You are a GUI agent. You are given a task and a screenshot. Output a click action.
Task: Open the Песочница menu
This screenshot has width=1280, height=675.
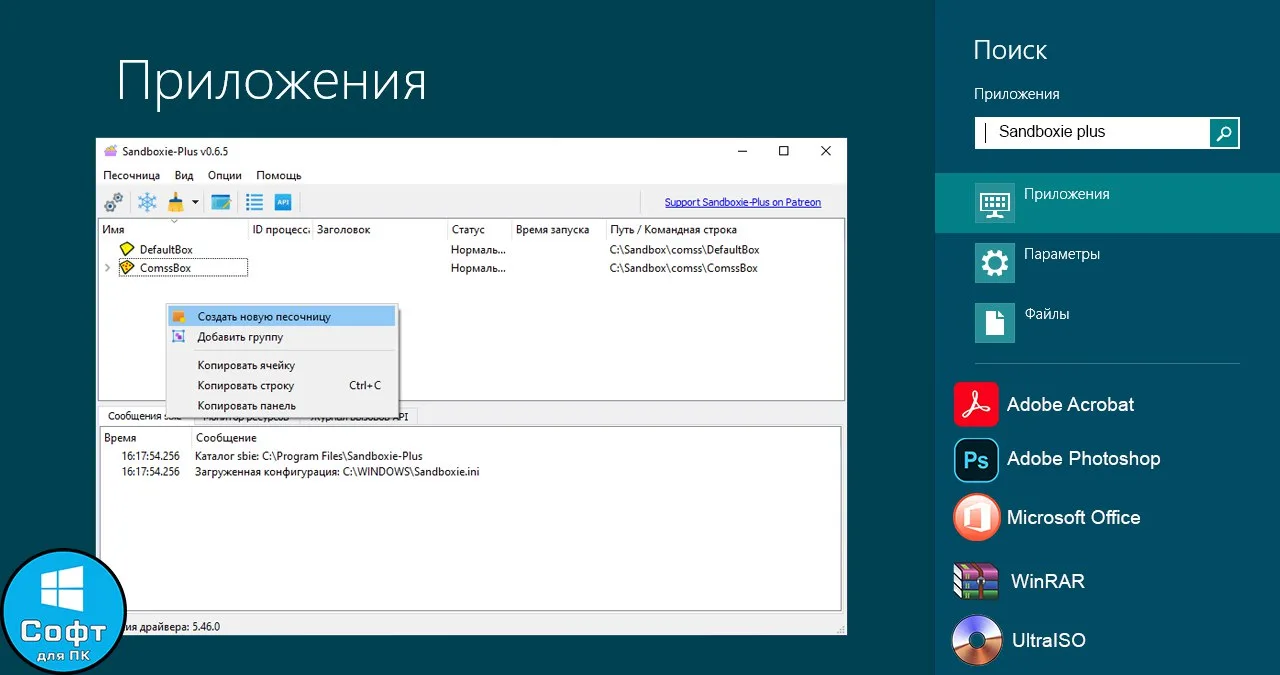point(131,175)
